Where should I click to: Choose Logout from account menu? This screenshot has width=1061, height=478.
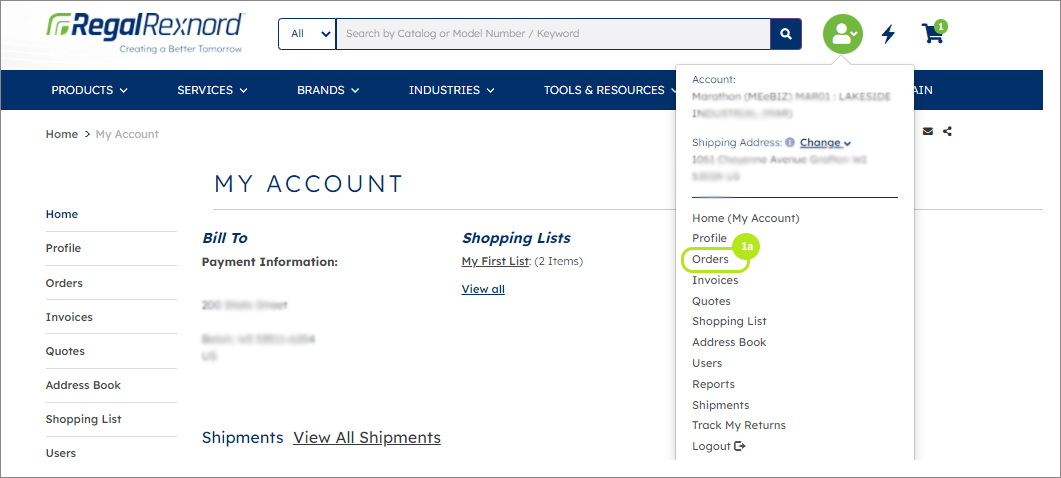click(719, 446)
